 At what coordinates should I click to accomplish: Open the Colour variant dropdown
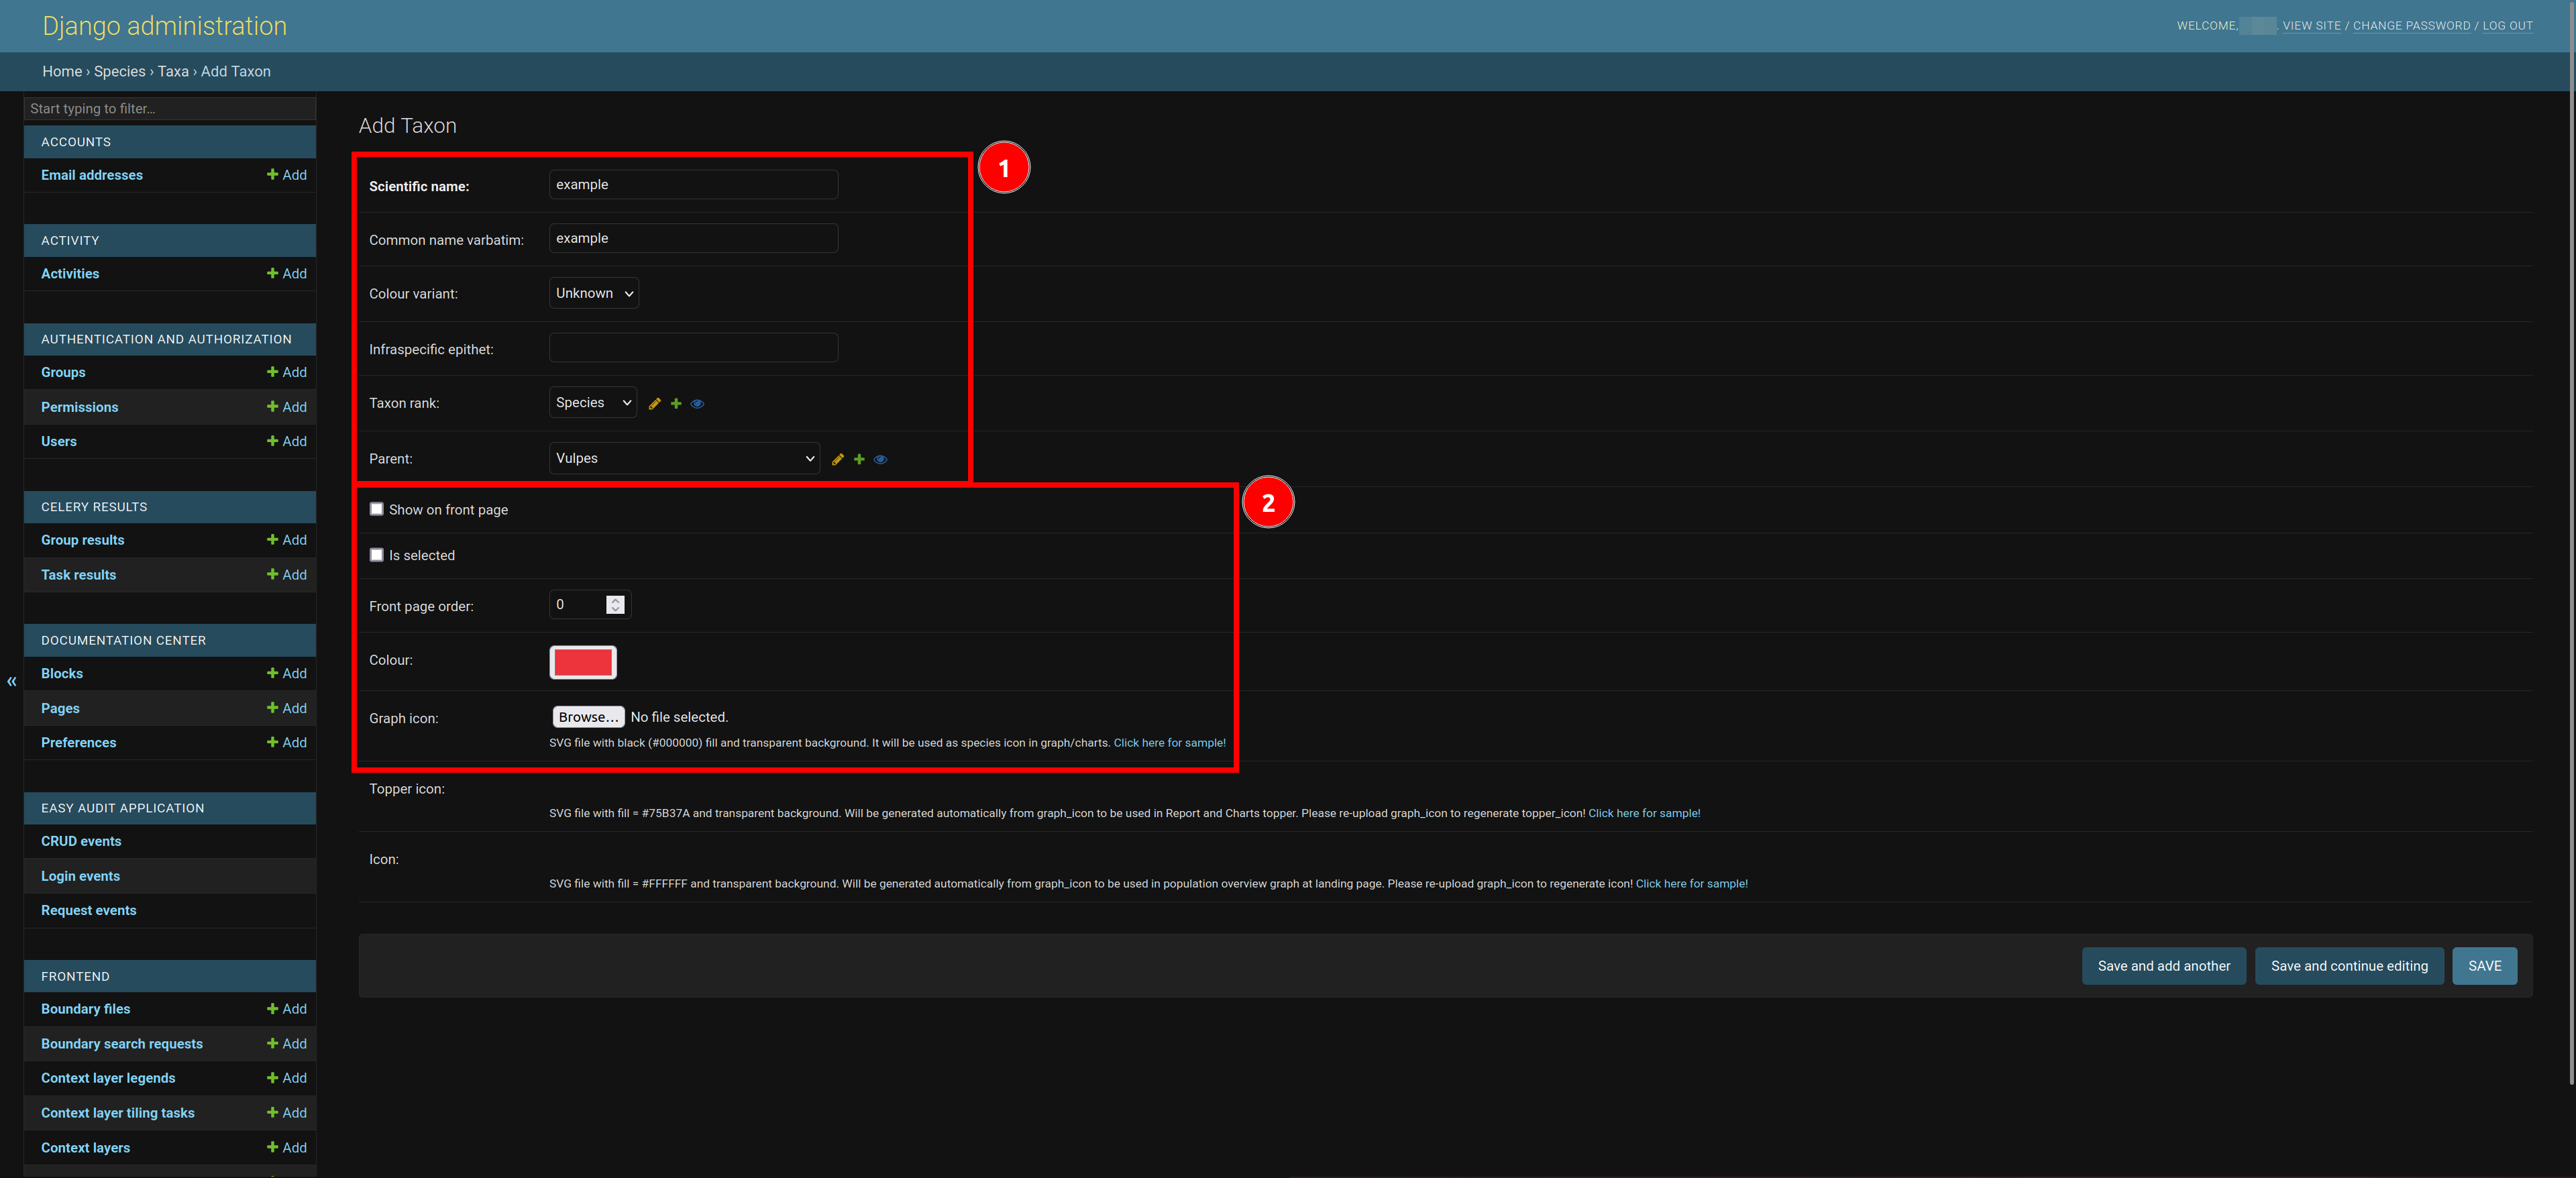(594, 293)
